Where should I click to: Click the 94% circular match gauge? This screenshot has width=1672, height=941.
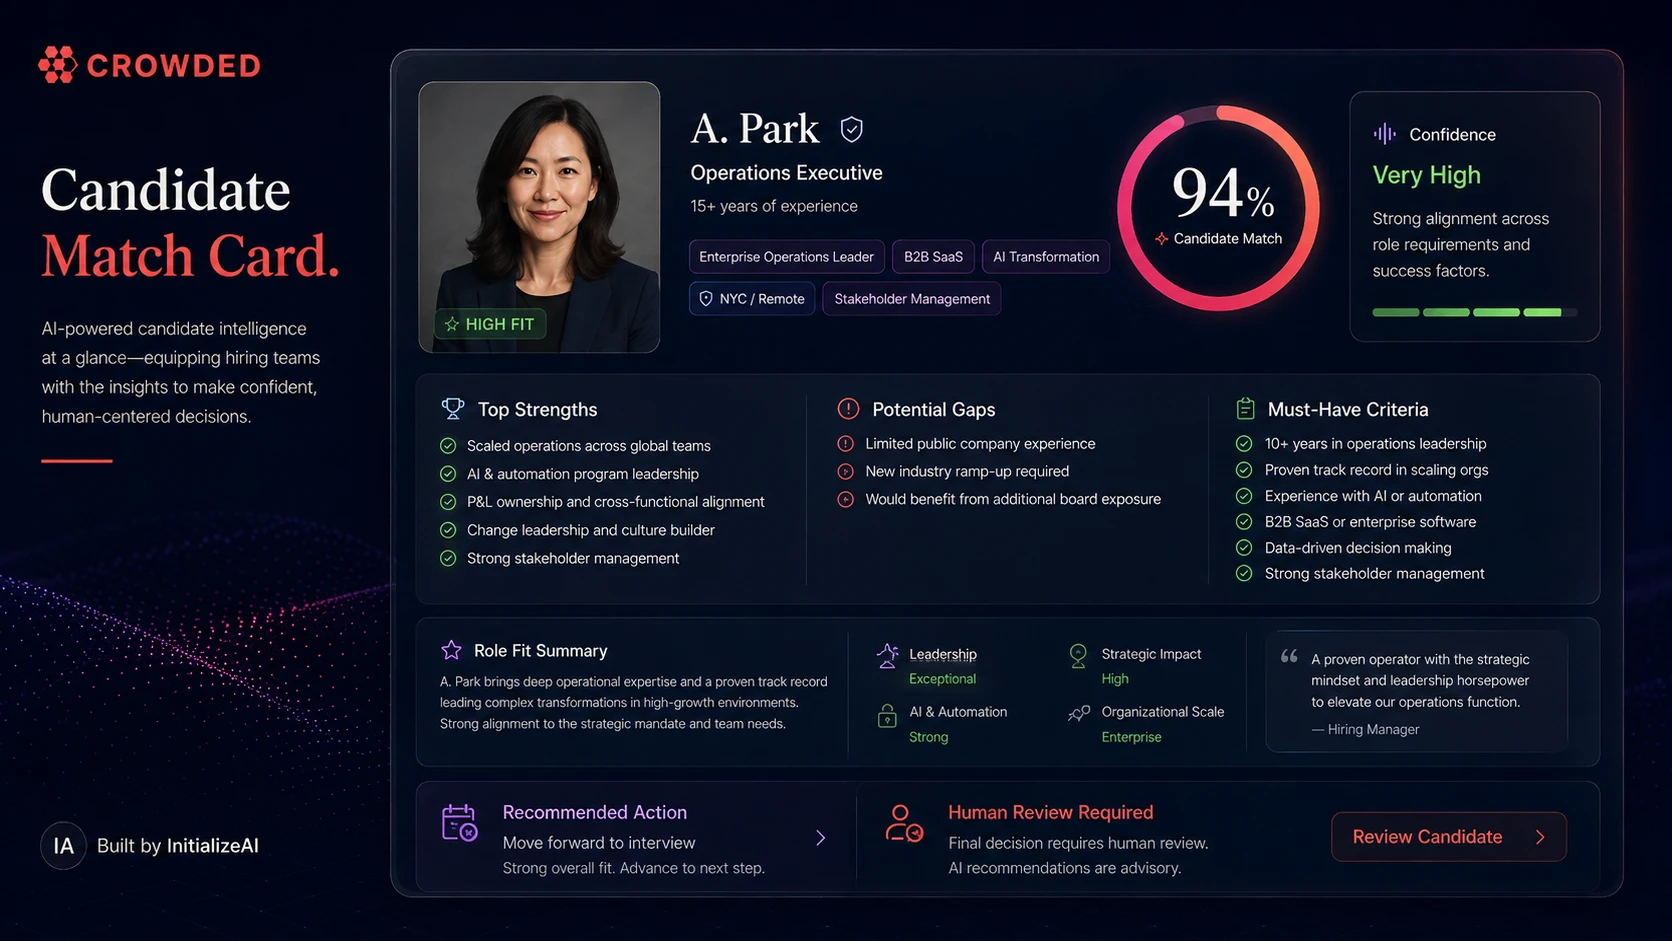coord(1219,208)
